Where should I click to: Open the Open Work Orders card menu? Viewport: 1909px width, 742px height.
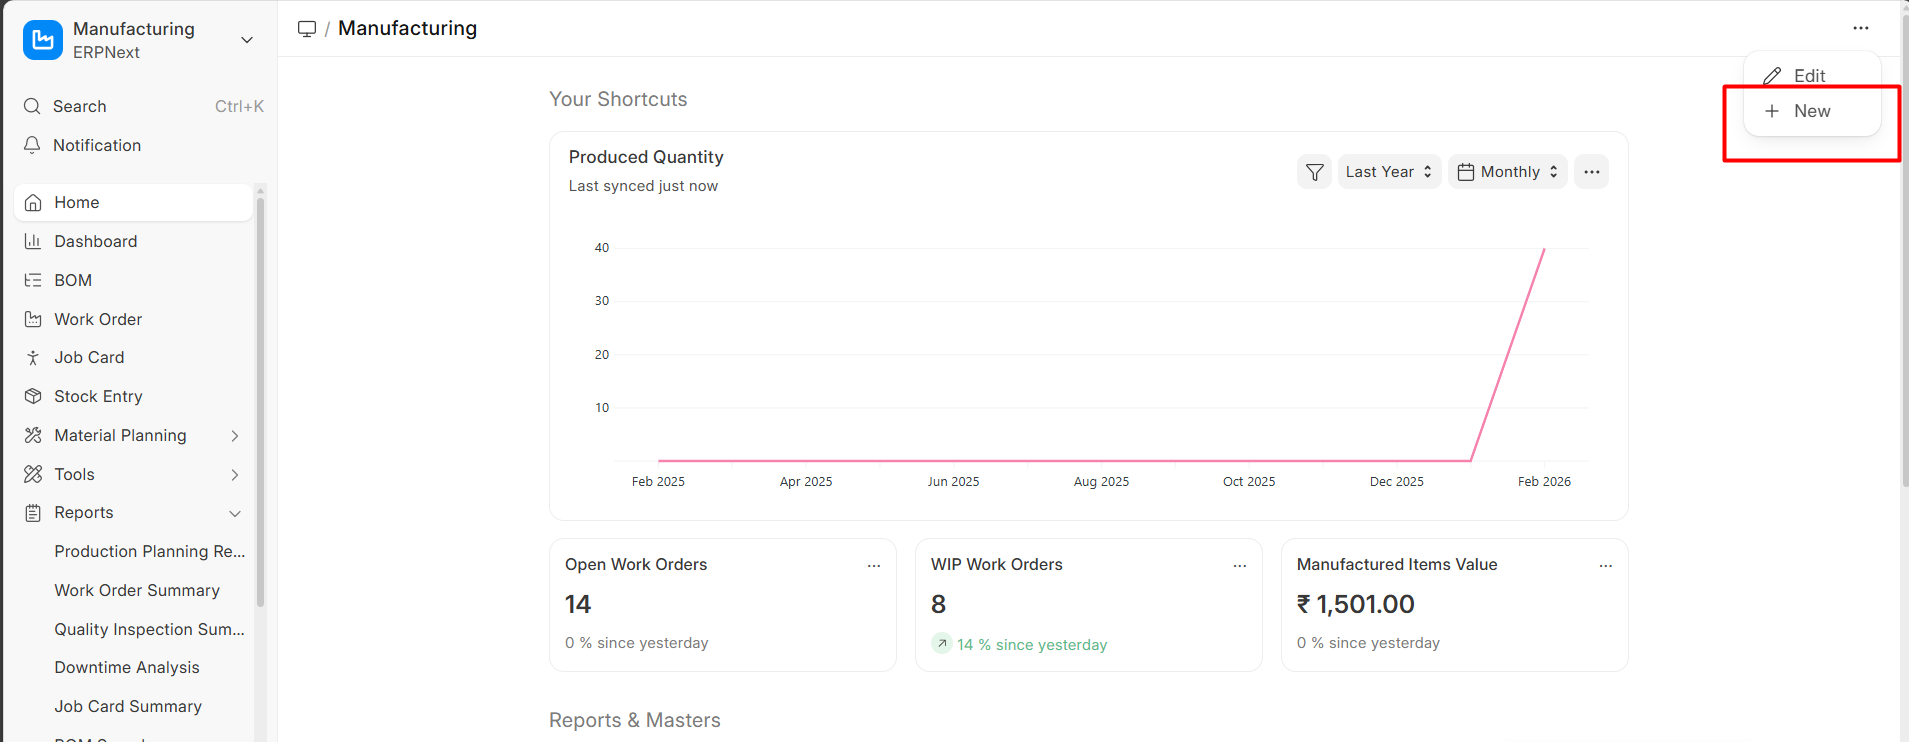(873, 566)
